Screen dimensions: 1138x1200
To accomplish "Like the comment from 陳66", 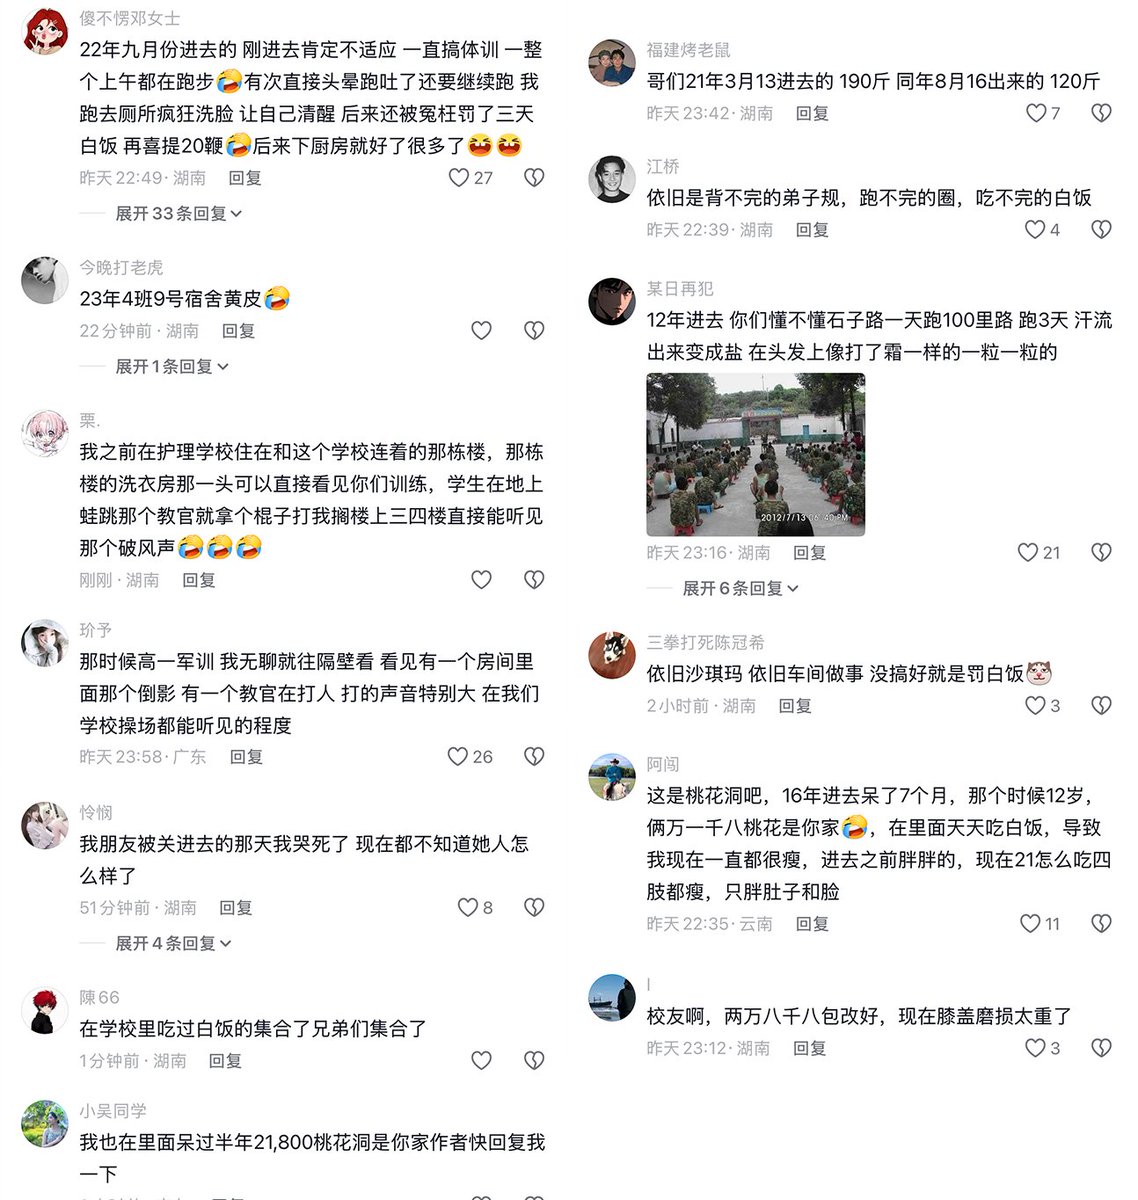I will pyautogui.click(x=481, y=1061).
